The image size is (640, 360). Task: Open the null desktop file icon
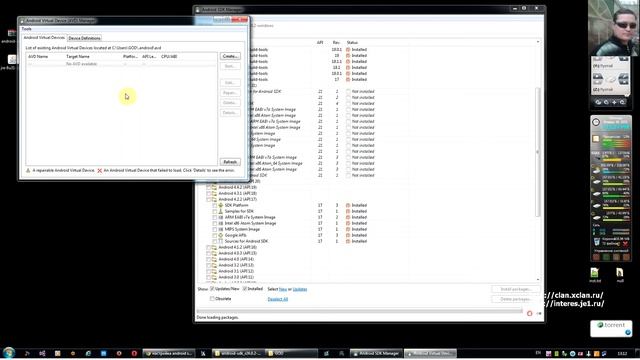(x=620, y=275)
